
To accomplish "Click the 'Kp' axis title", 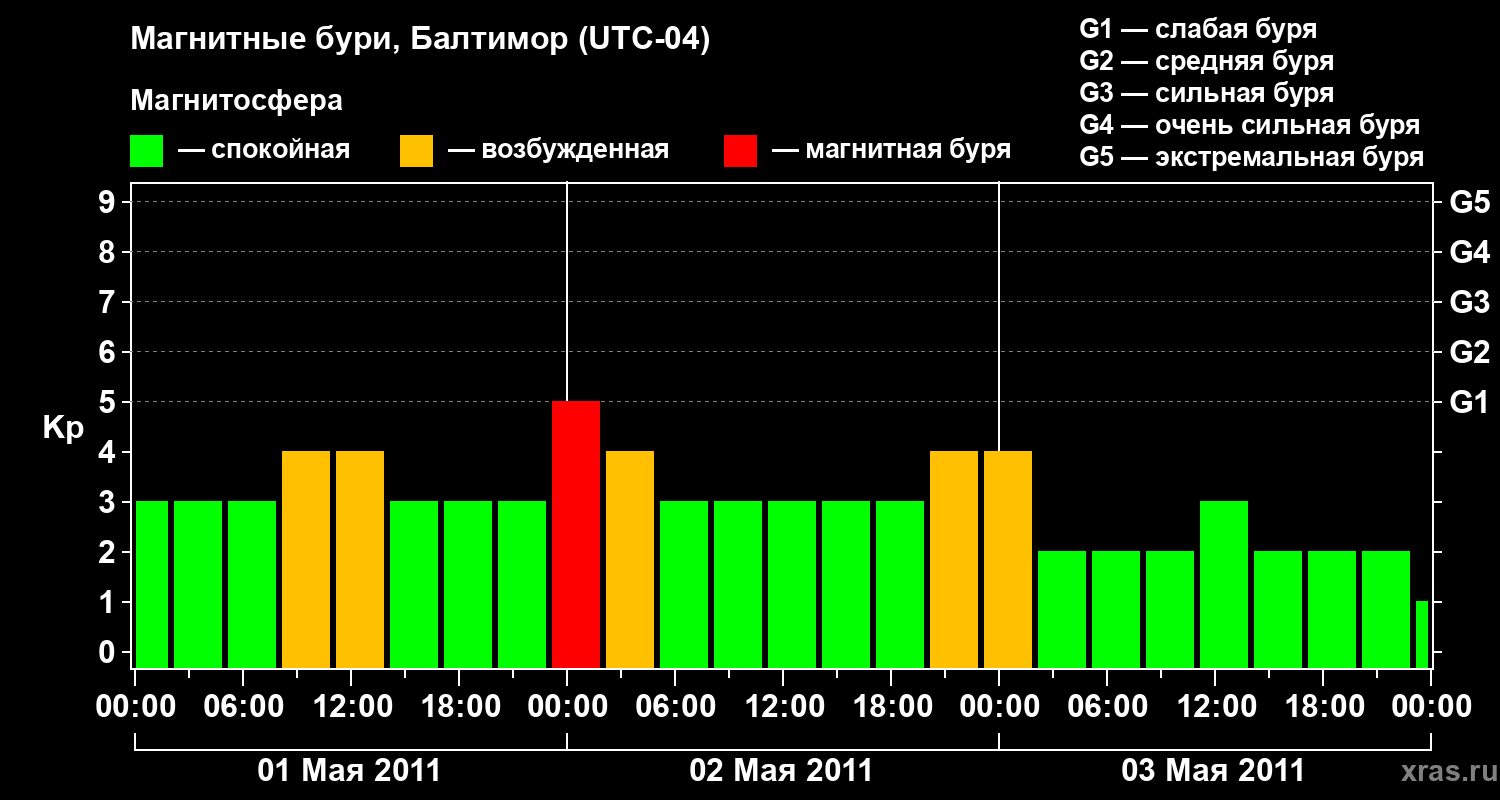I will click(x=63, y=428).
